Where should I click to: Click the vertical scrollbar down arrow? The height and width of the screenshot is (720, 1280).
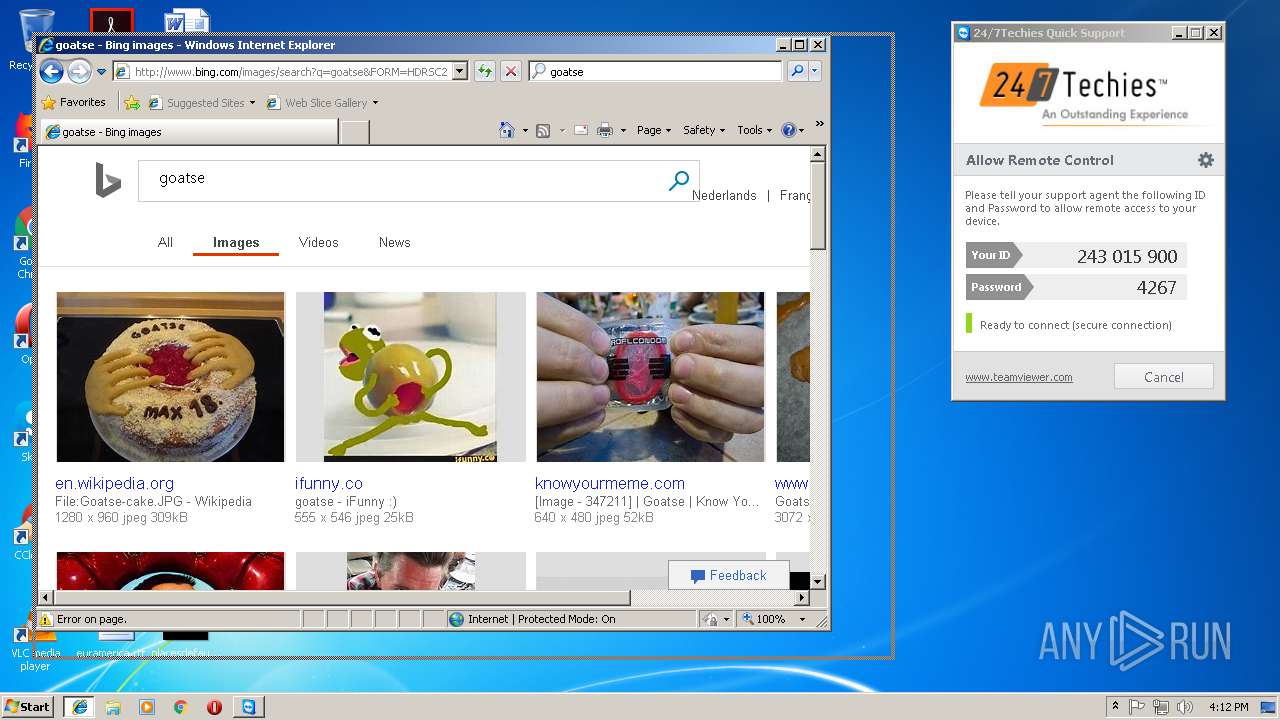tap(818, 581)
